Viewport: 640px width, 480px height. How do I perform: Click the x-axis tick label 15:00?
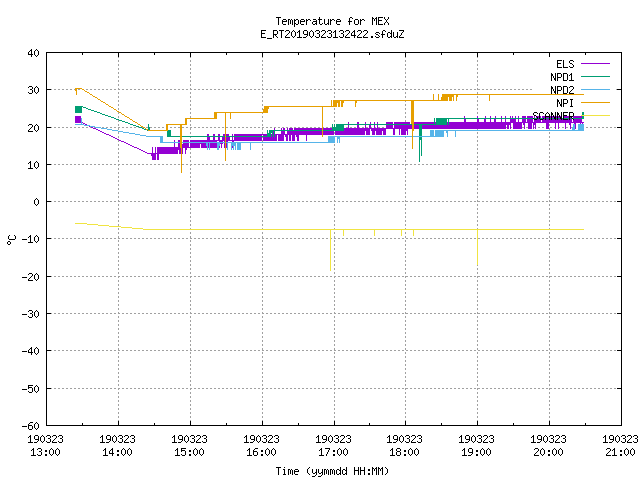pos(189,452)
